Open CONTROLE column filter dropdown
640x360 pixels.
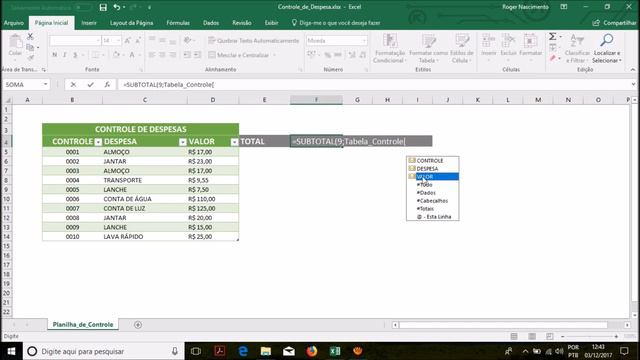(x=98, y=142)
